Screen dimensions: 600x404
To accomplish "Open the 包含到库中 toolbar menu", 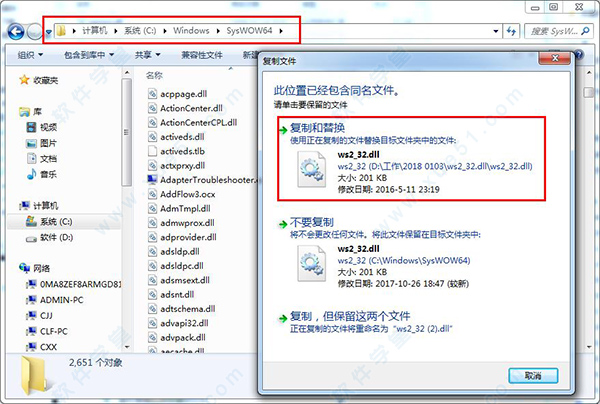I will [89, 55].
